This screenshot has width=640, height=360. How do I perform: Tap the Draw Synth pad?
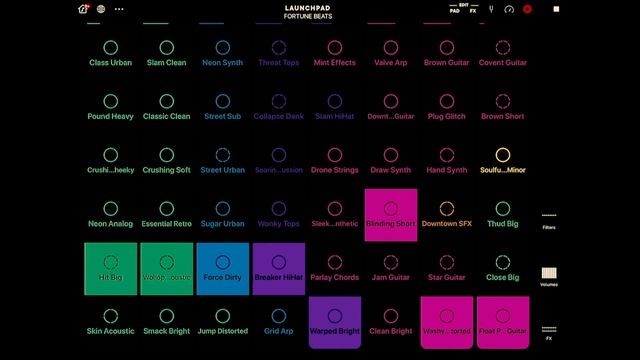pyautogui.click(x=391, y=161)
